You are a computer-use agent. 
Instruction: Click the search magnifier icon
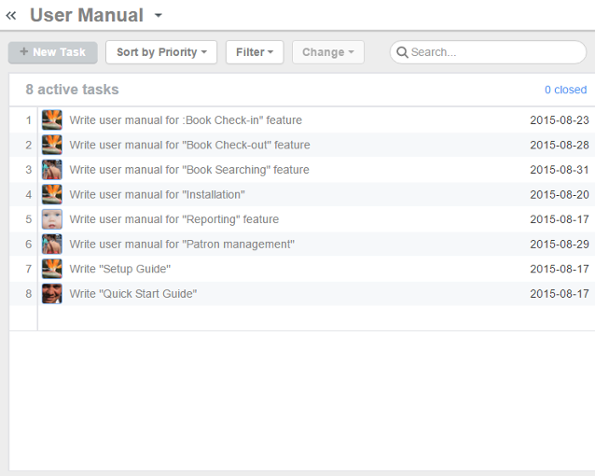point(402,52)
